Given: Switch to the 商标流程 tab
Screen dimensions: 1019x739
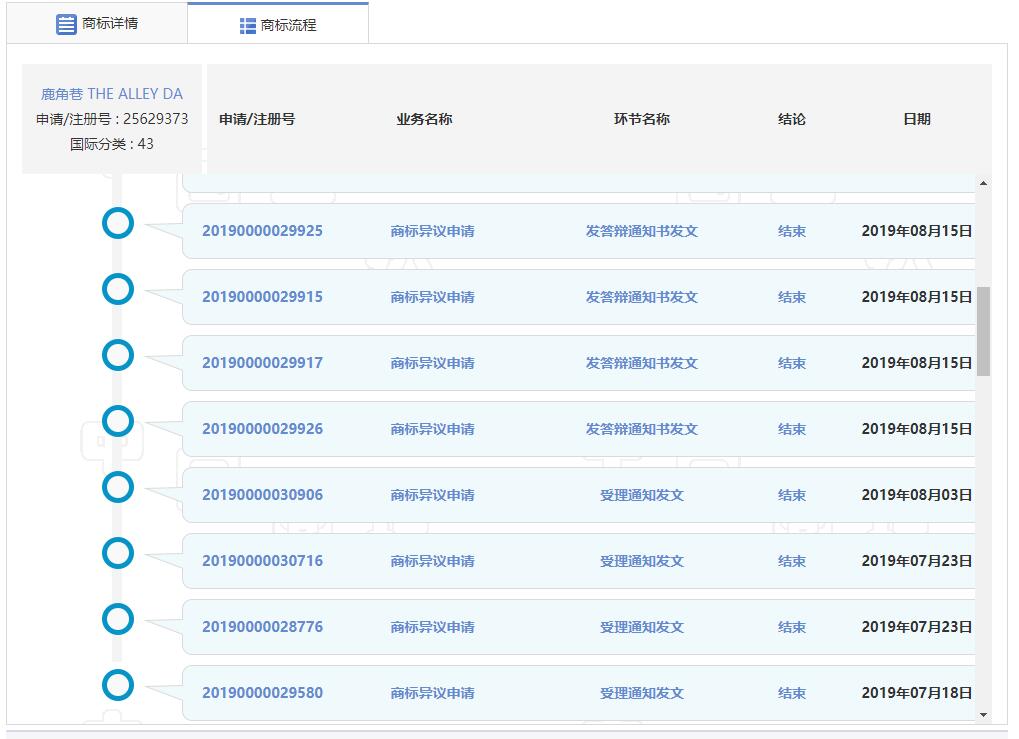Looking at the screenshot, I should click(x=278, y=25).
